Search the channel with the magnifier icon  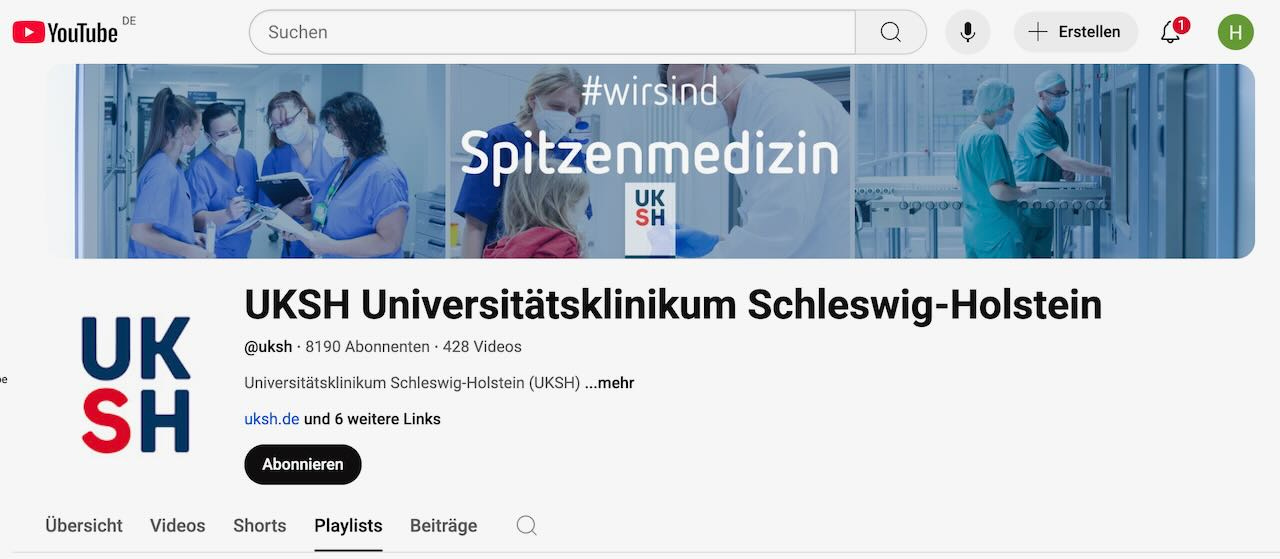(527, 525)
